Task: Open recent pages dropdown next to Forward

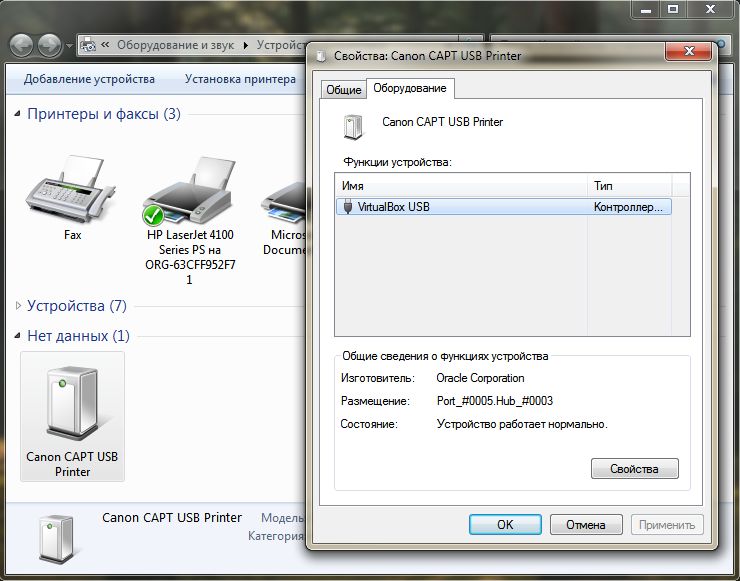Action: click(69, 46)
